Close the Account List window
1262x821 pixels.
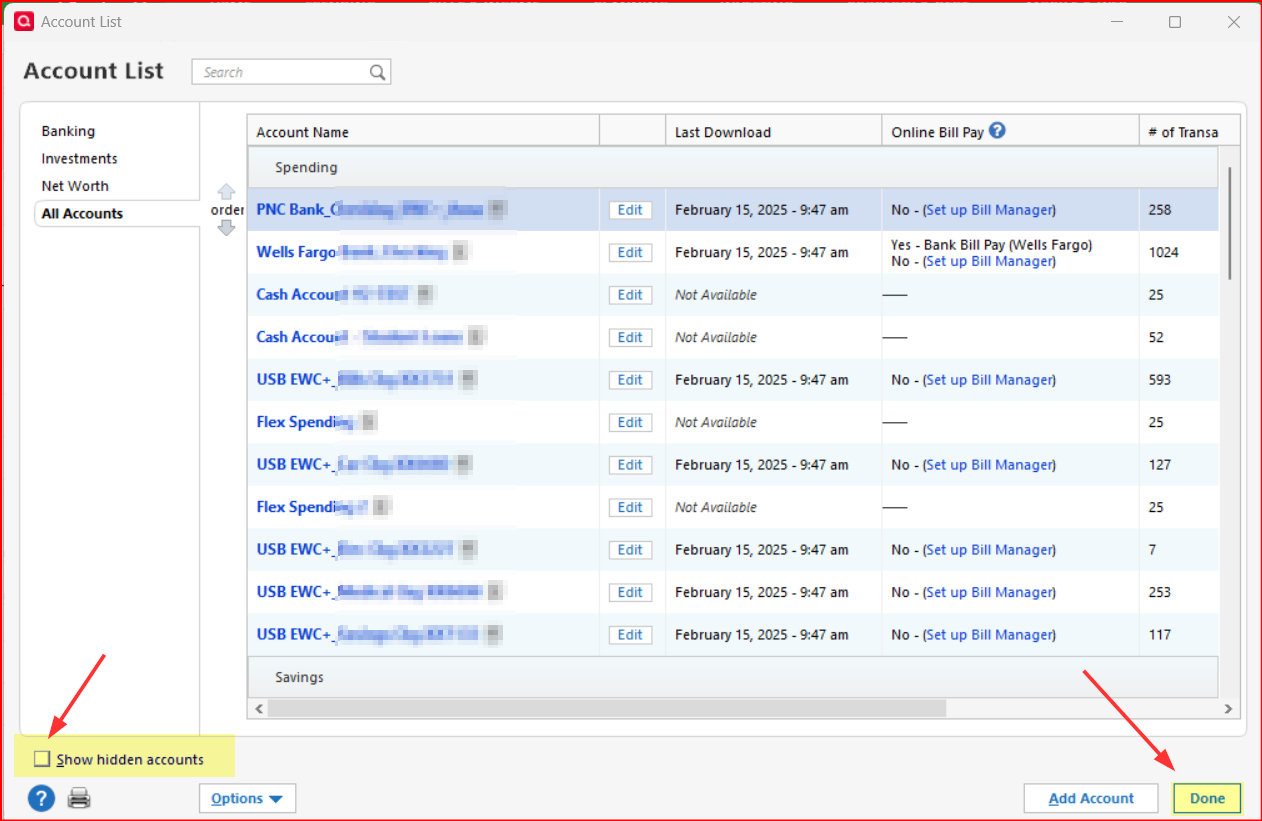coord(1234,21)
